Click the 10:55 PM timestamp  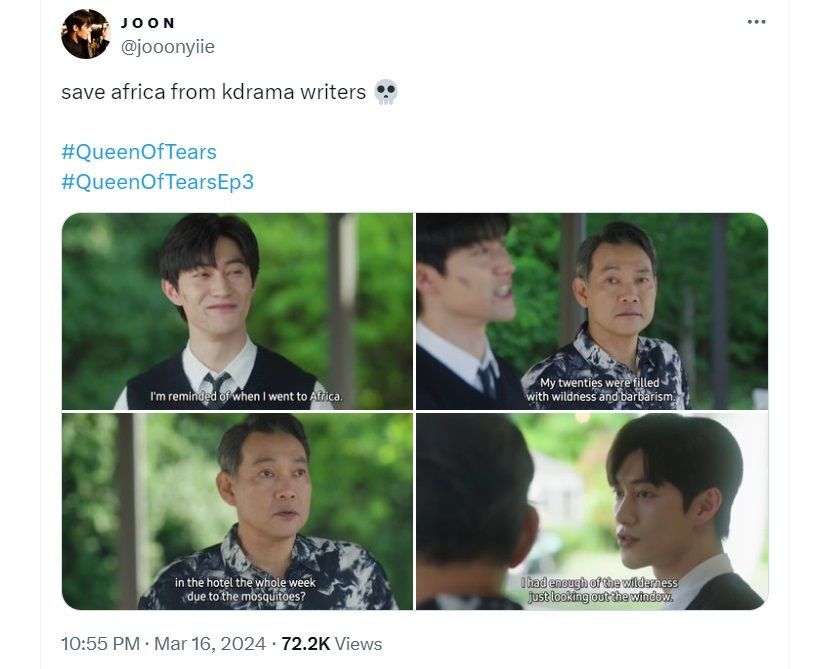click(x=100, y=644)
